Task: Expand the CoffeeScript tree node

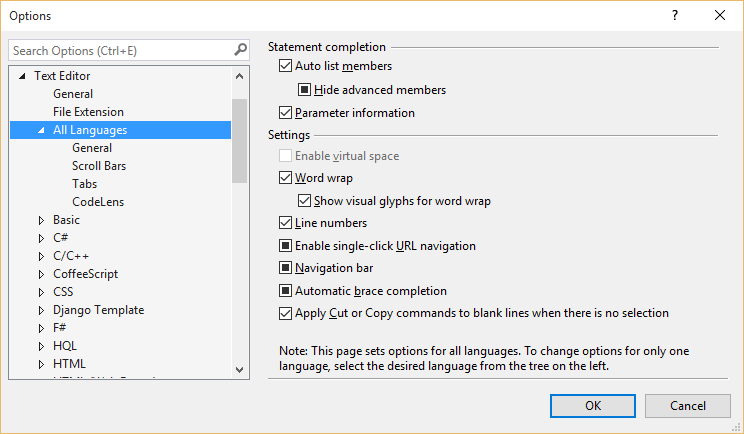Action: pos(41,274)
